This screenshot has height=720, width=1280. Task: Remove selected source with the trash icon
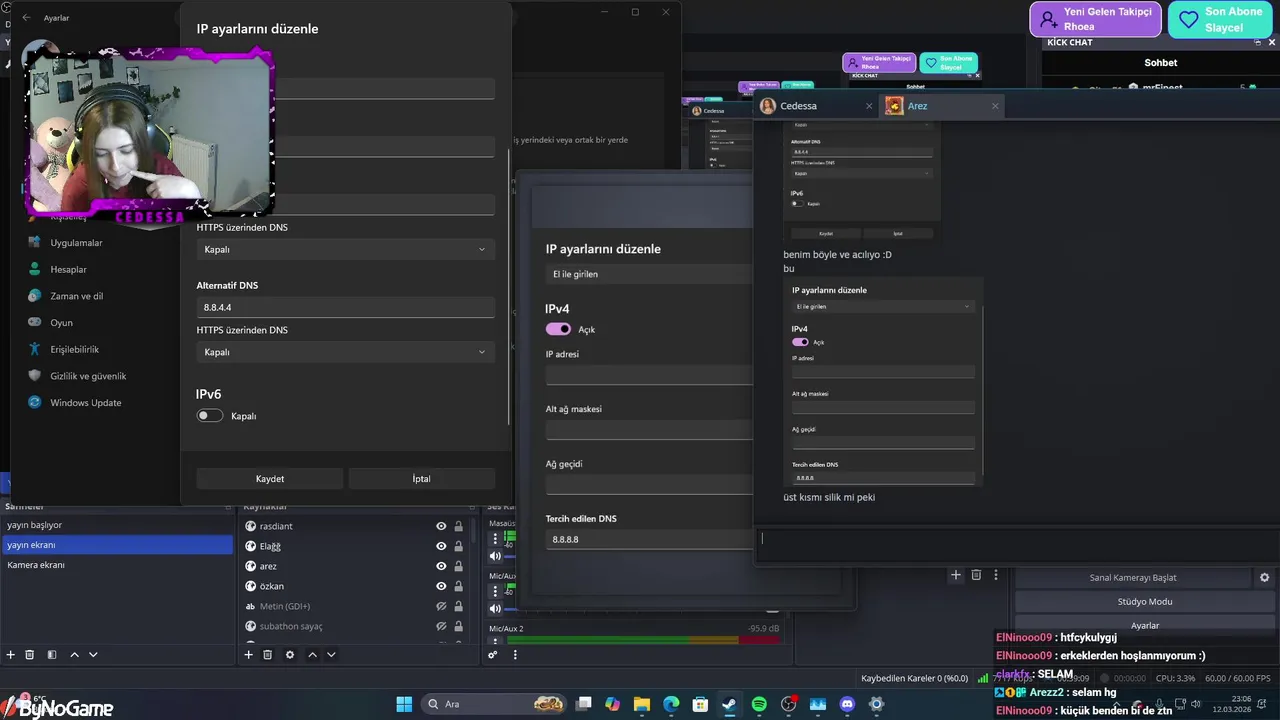[268, 655]
